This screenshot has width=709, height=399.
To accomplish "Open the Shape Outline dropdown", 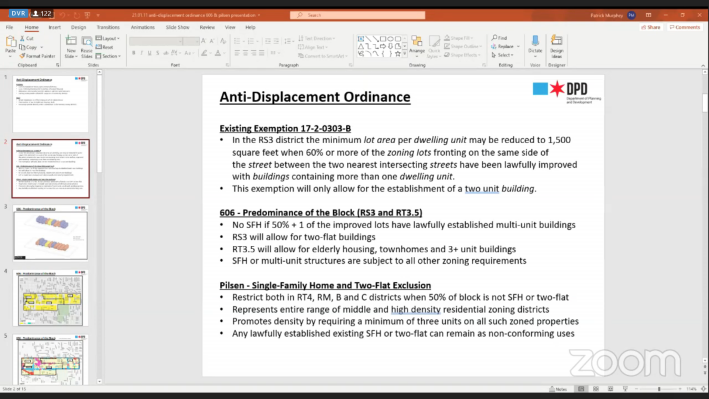I will coord(463,47).
